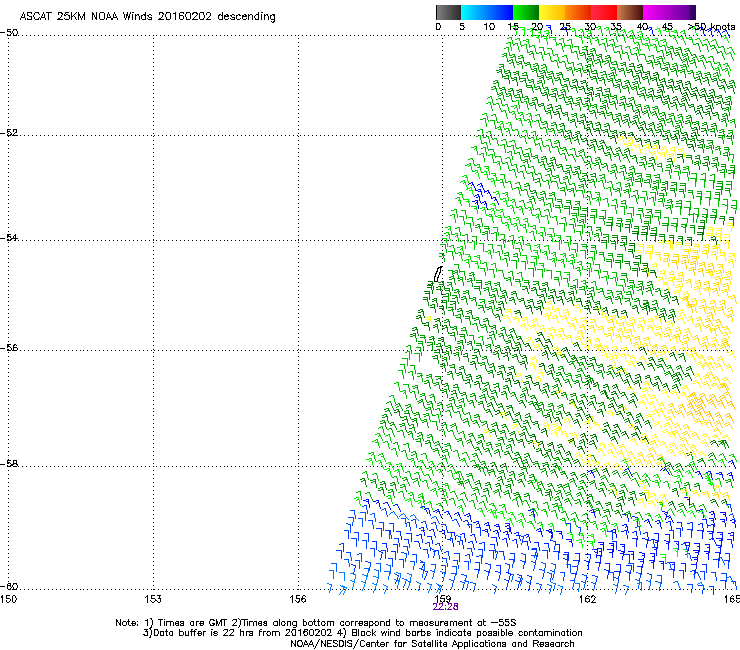
Task: Click the '162' longitude axis label
Action: tap(587, 599)
